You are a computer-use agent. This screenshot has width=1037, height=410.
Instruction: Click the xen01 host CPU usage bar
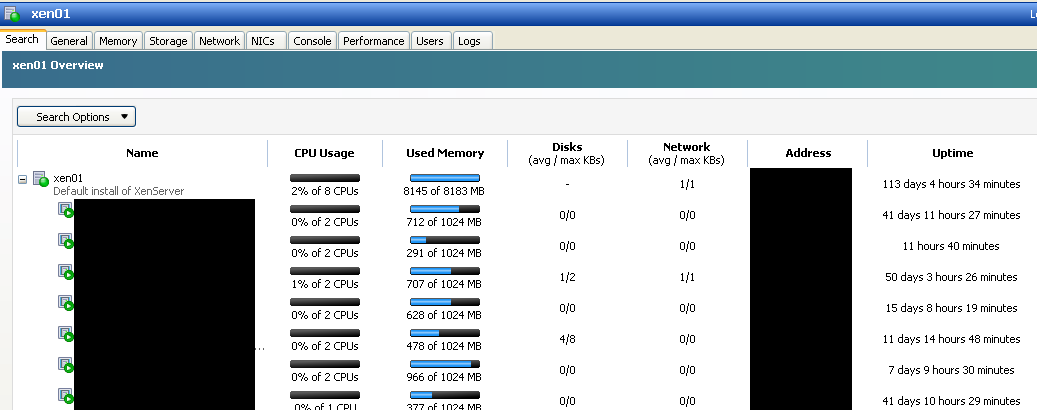coord(325,178)
